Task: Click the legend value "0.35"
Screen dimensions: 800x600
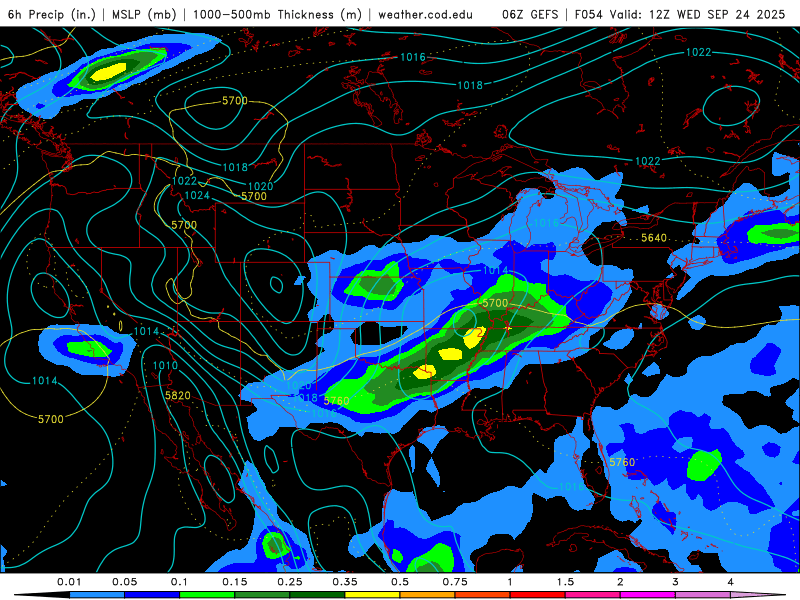Action: [345, 582]
